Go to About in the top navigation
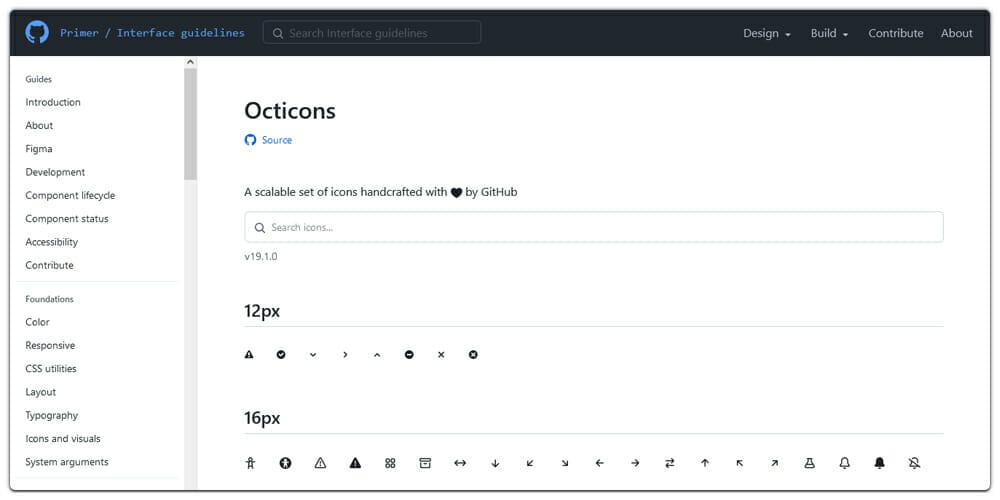The image size is (1000, 500). (x=957, y=33)
